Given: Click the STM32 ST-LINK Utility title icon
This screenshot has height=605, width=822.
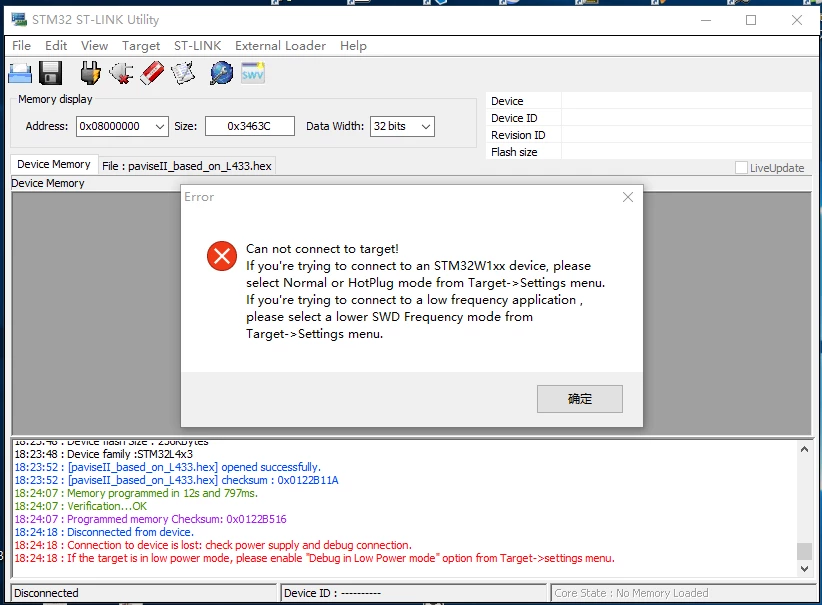Looking at the screenshot, I should (19, 20).
